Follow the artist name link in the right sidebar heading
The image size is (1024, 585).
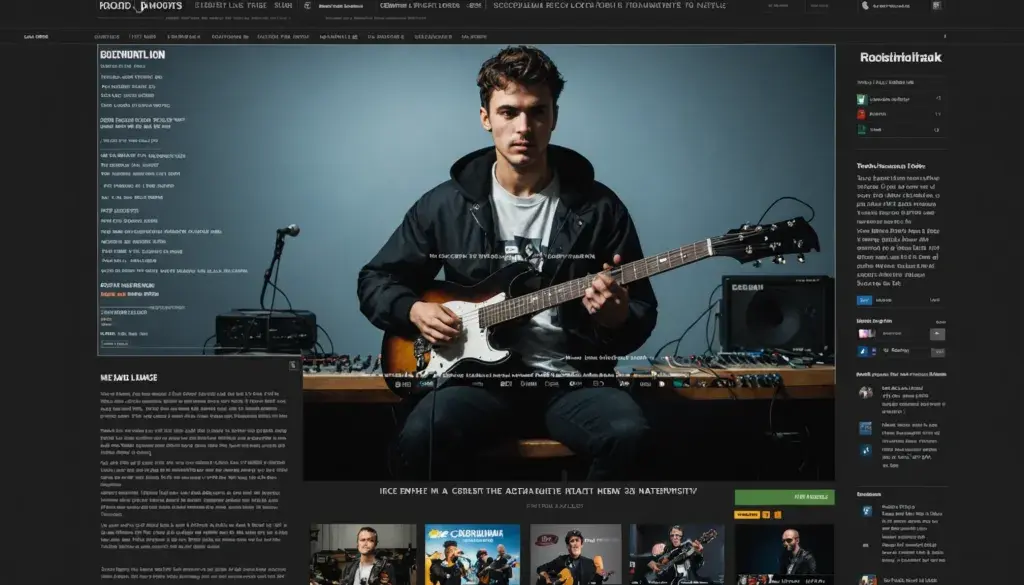point(898,57)
